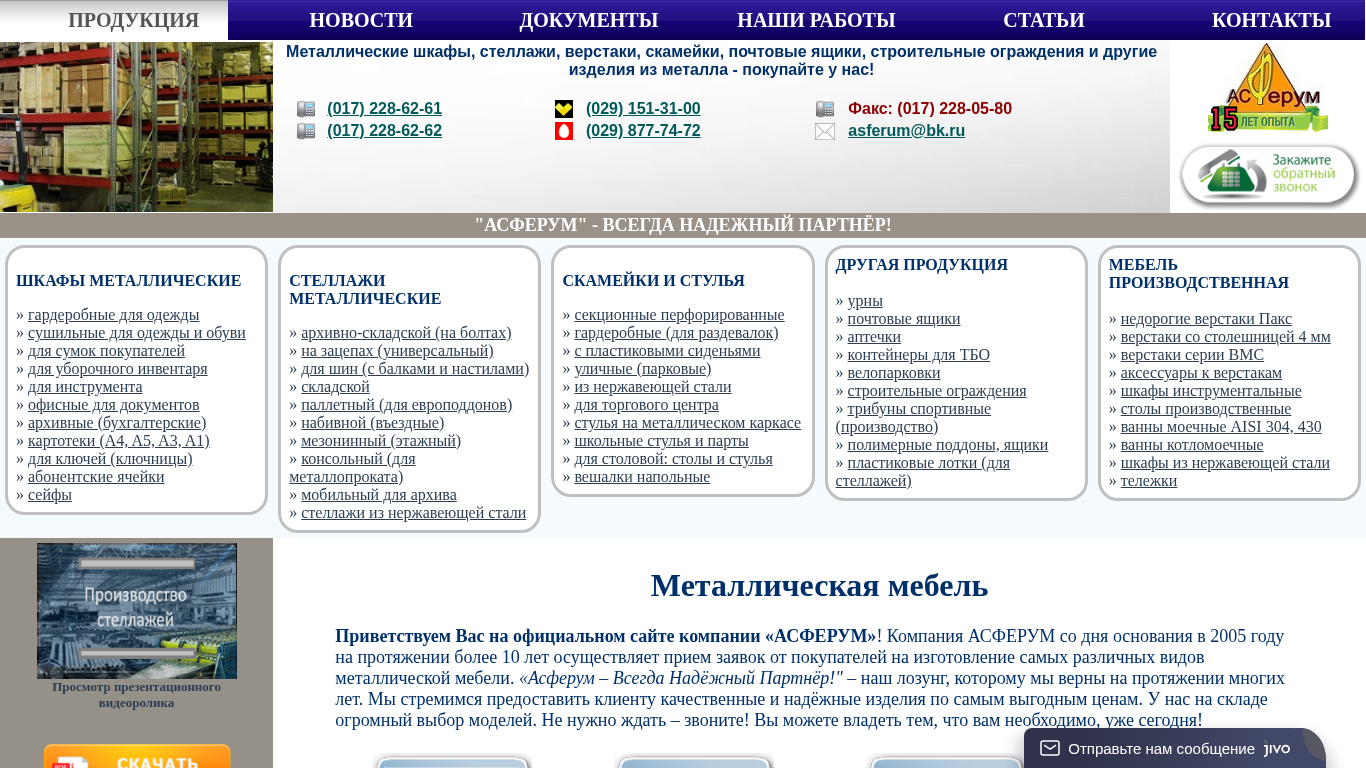Click the СКАМЕЙКИ И СТУЛЬЯ heading

pos(653,281)
